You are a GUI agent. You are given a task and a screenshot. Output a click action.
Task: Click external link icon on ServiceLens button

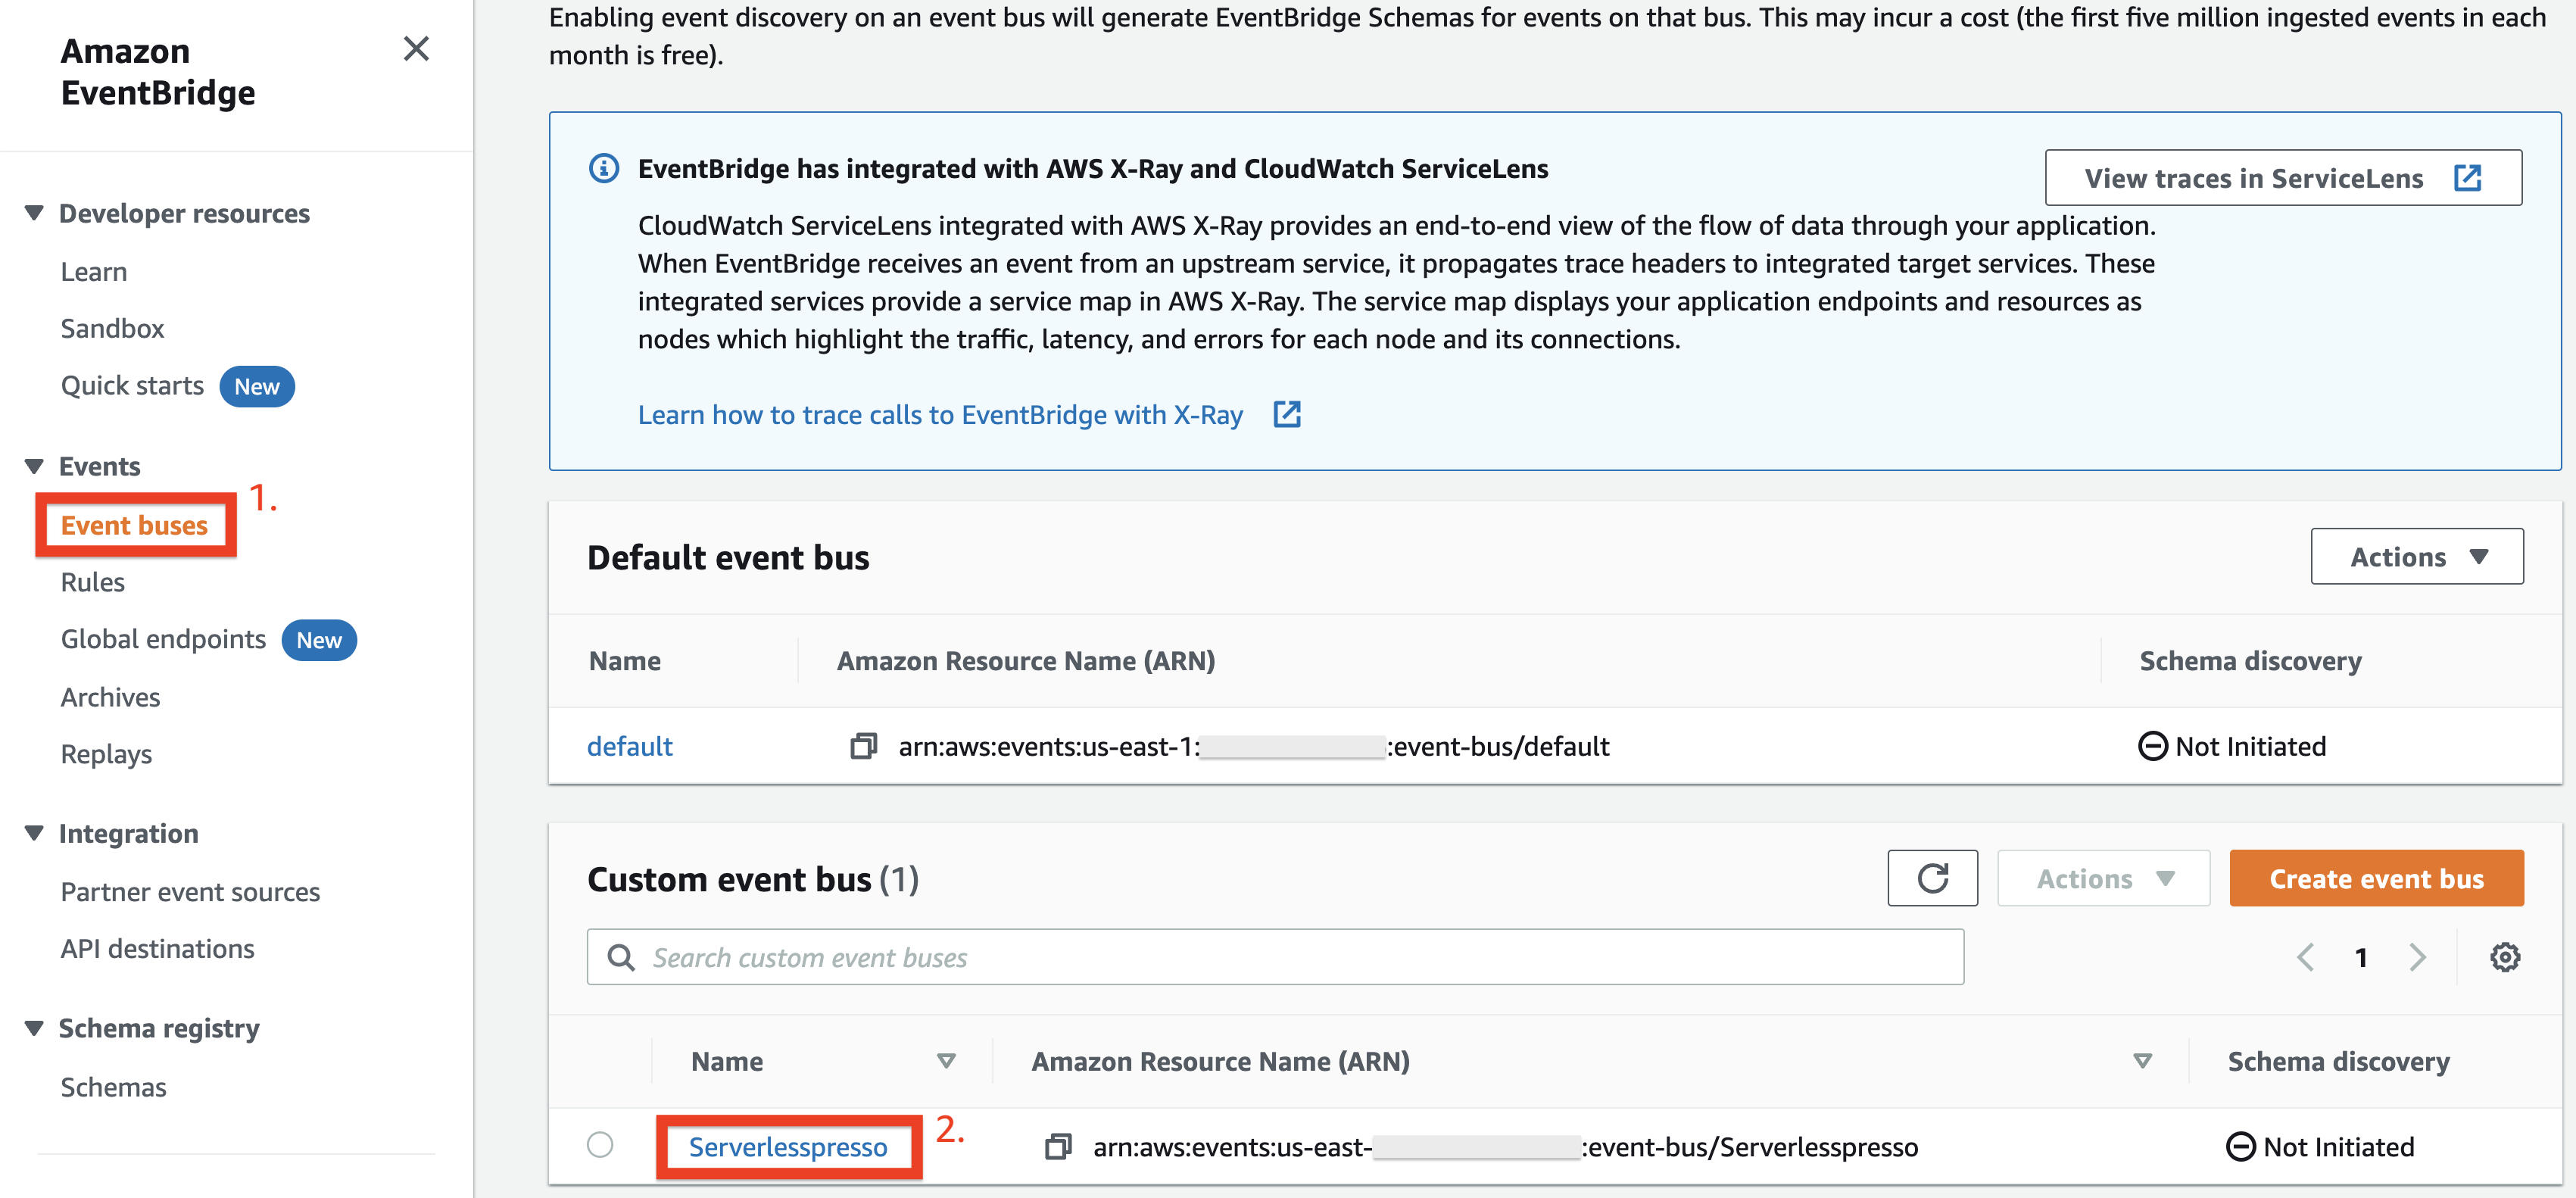2467,178
